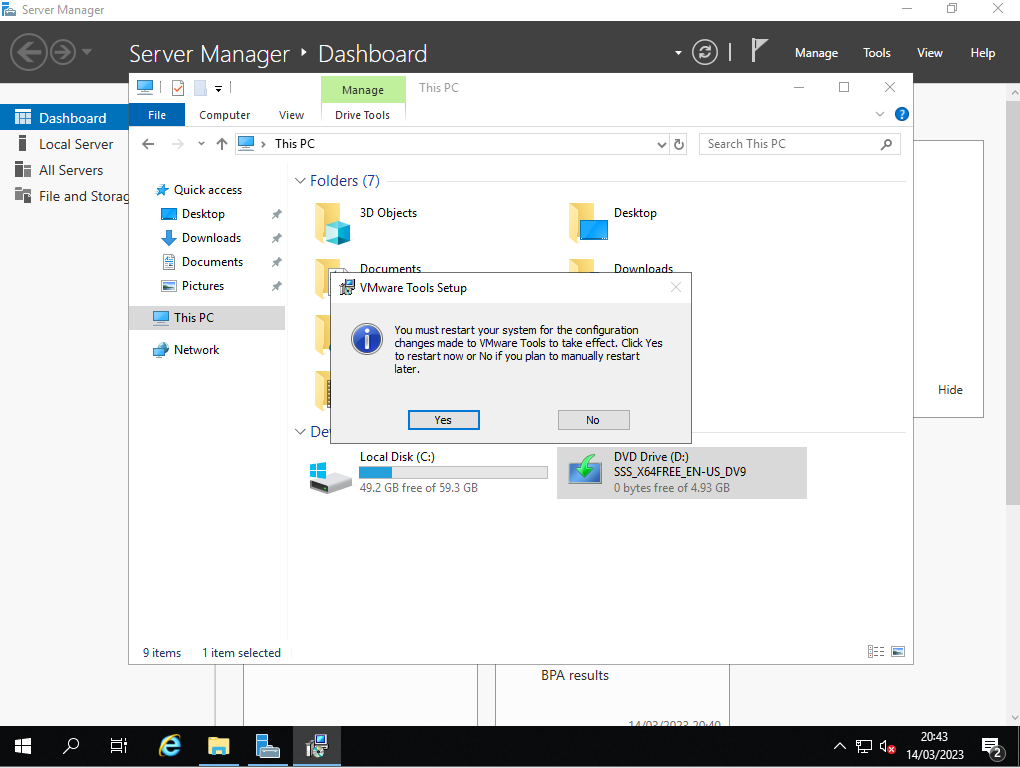Open the notifications flag in Server Manager
Screen dimensions: 1020x768
tap(760, 52)
